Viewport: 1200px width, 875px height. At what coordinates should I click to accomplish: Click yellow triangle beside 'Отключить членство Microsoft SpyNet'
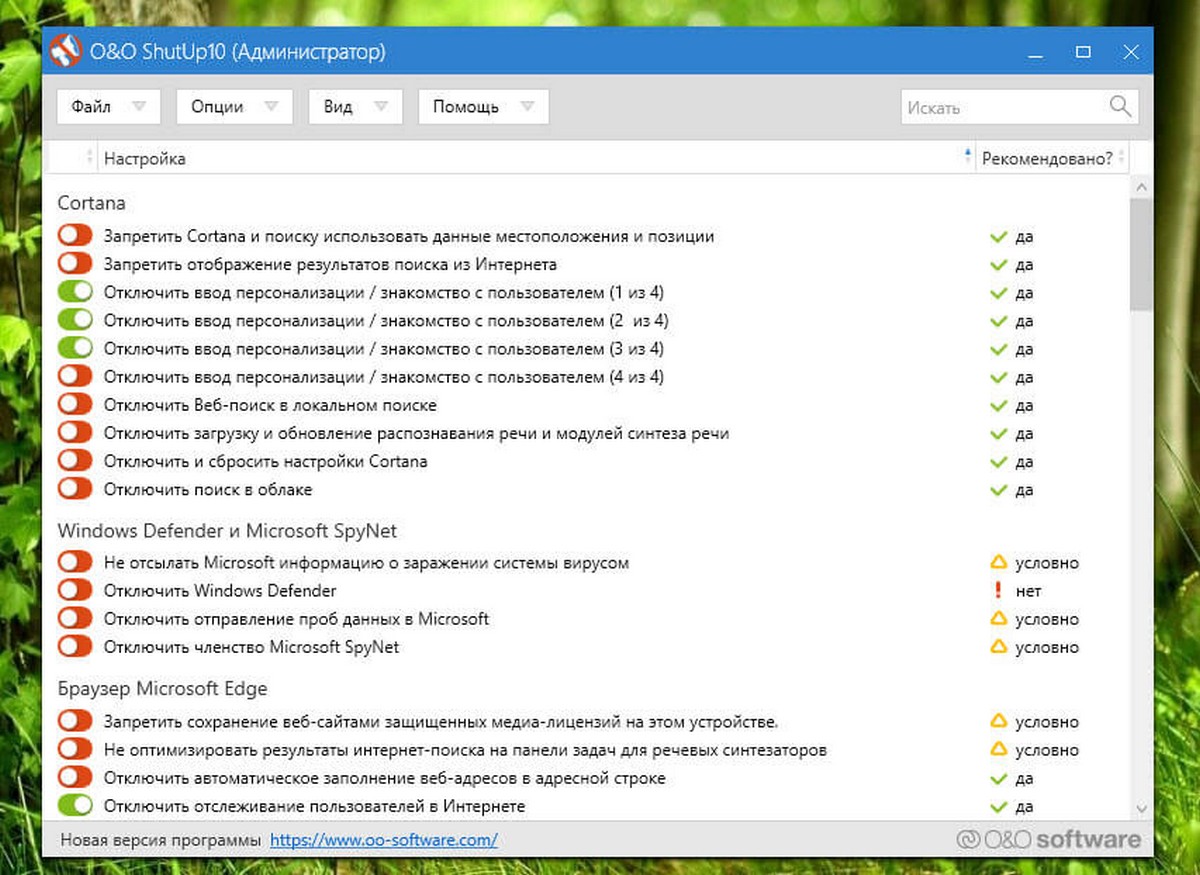997,647
